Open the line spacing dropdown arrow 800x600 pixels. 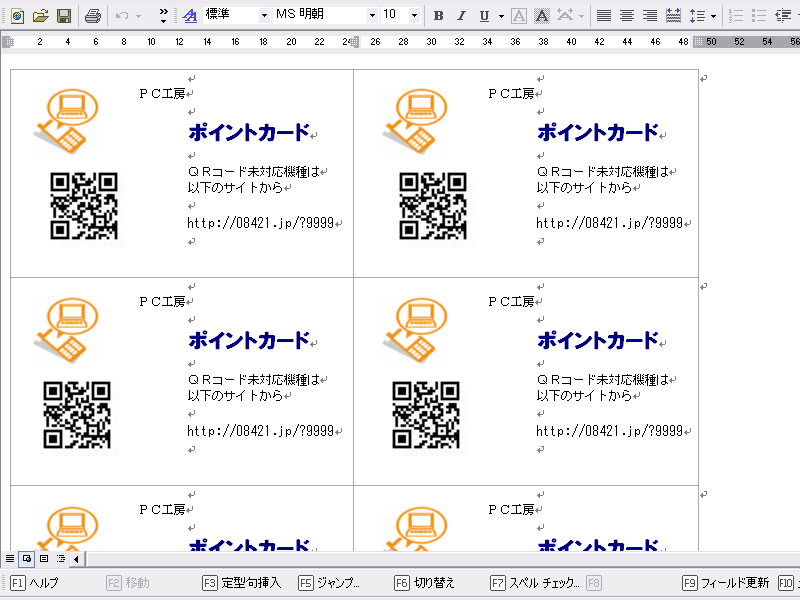713,16
